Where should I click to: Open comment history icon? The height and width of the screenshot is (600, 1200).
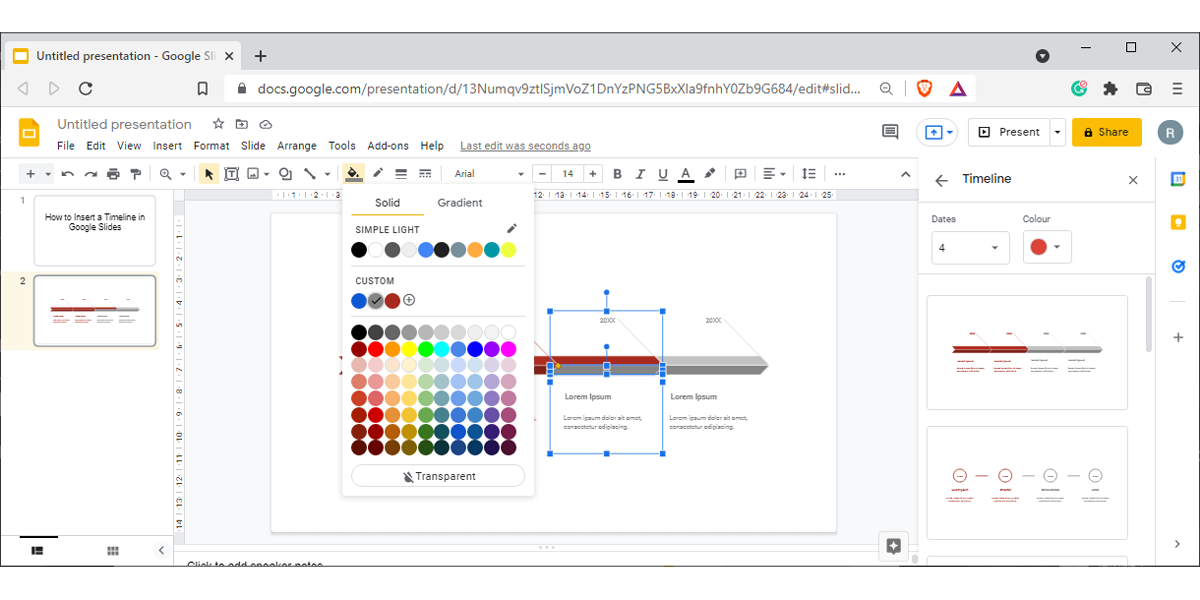pyautogui.click(x=889, y=132)
